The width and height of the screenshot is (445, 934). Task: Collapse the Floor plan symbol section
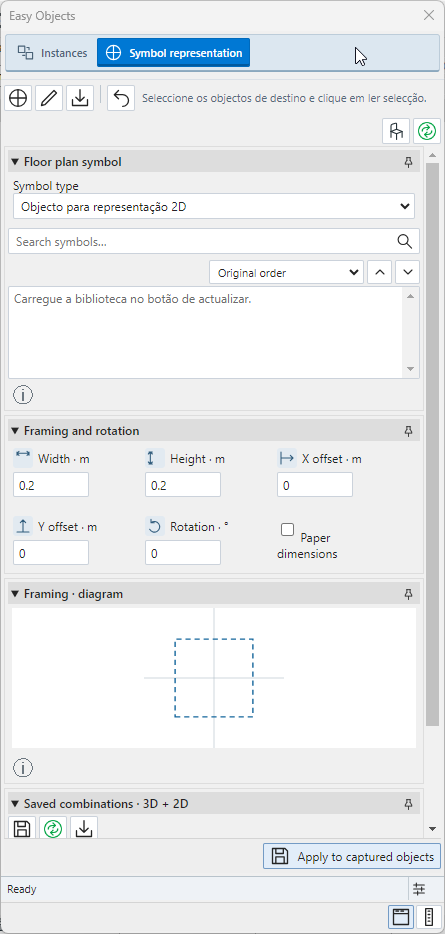coord(15,162)
